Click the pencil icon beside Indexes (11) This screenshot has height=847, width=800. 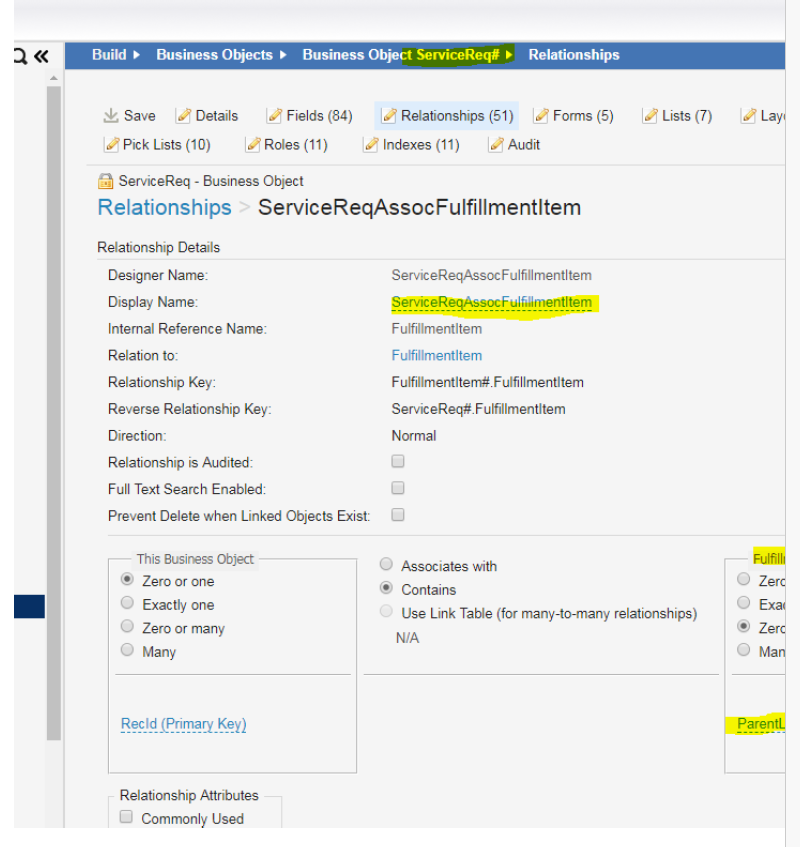tap(371, 145)
